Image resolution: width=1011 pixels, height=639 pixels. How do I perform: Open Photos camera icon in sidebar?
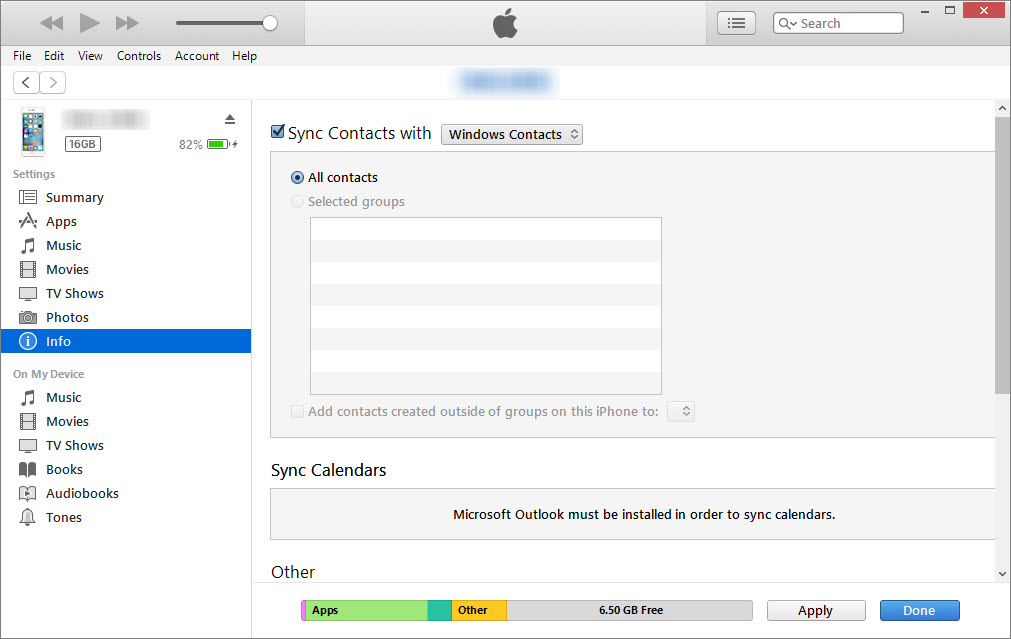point(28,317)
